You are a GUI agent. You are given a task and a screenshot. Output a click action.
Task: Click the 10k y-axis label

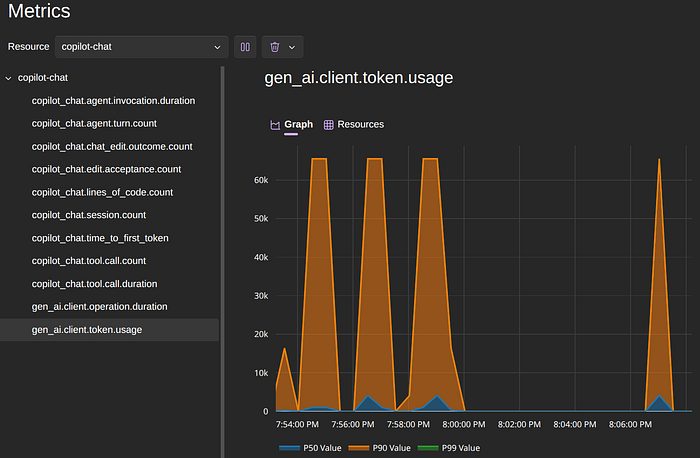(x=261, y=373)
